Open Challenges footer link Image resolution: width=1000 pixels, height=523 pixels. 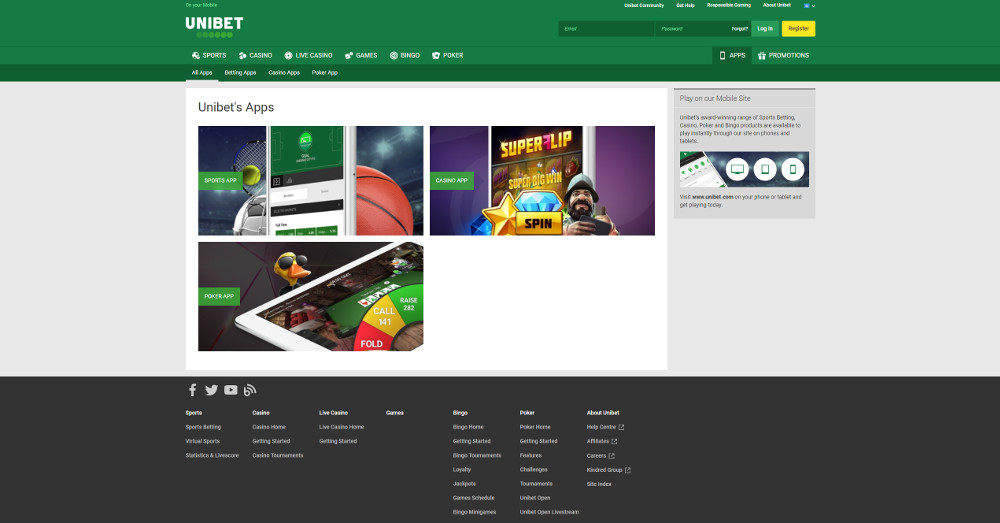[x=534, y=469]
